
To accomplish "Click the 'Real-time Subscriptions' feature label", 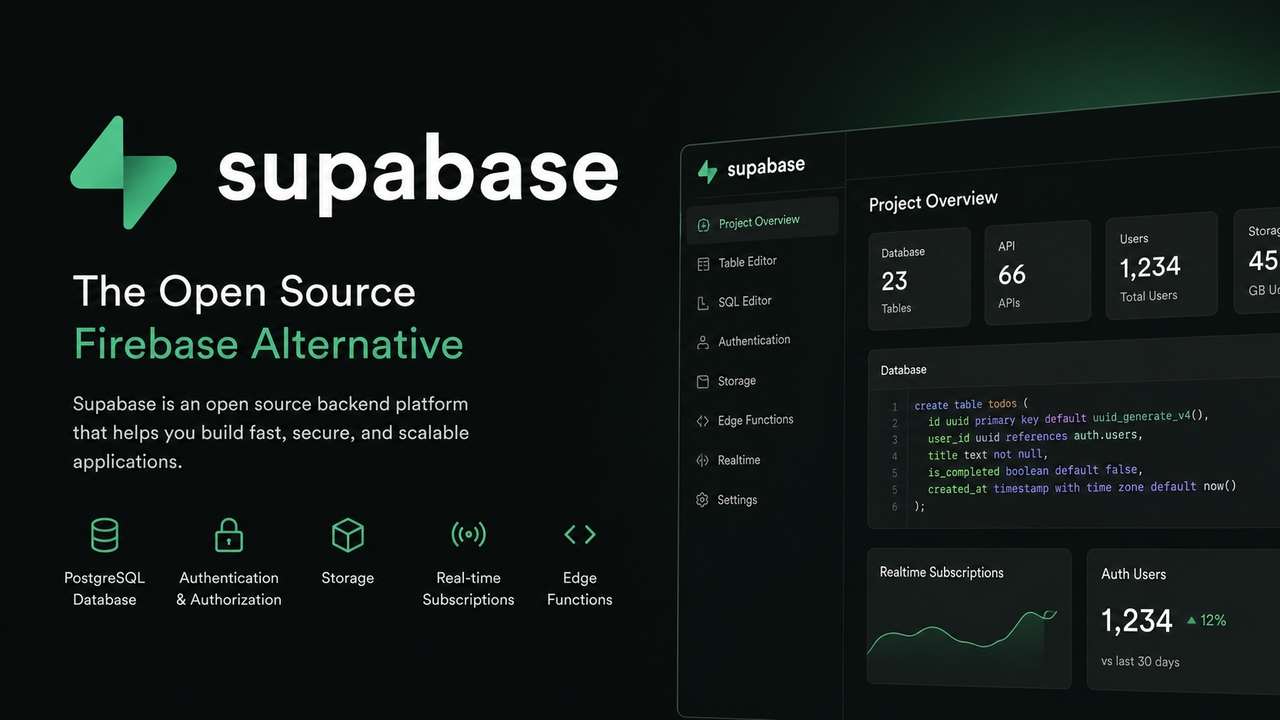I will (x=468, y=589).
